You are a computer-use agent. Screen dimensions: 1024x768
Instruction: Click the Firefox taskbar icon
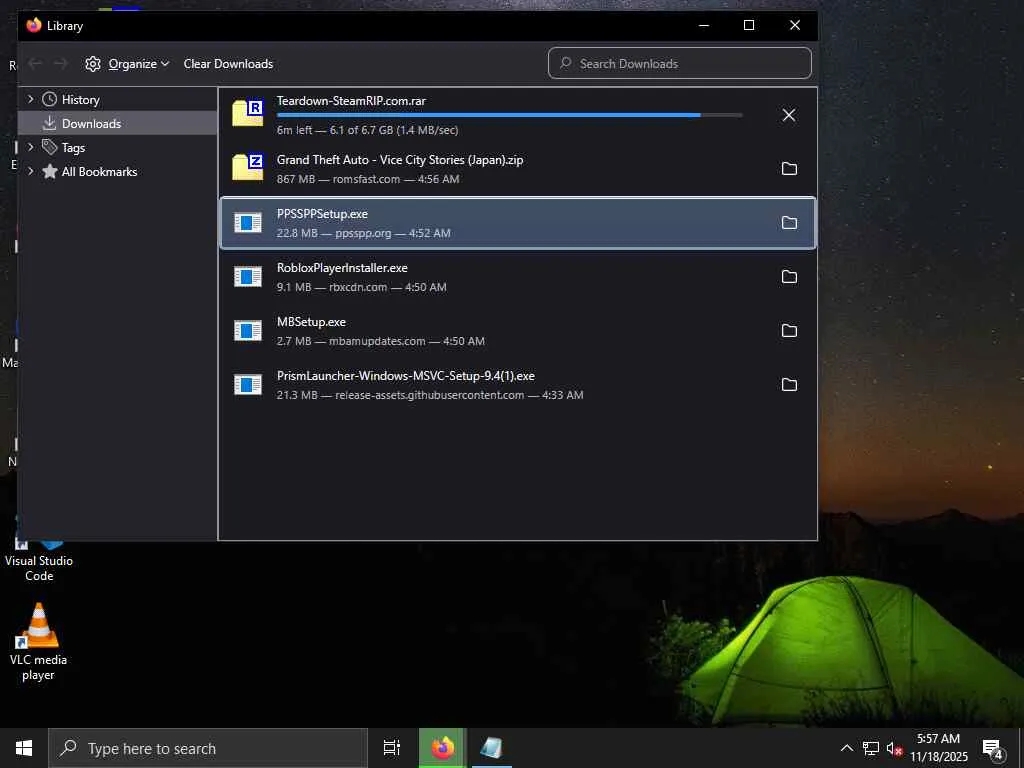pos(442,748)
